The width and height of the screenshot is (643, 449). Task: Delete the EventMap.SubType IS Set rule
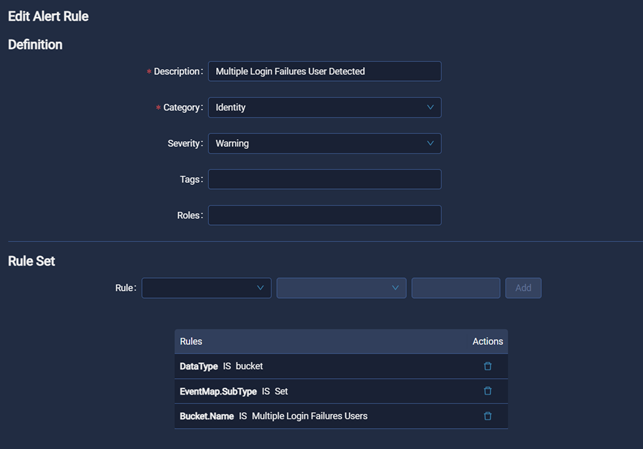(x=488, y=391)
